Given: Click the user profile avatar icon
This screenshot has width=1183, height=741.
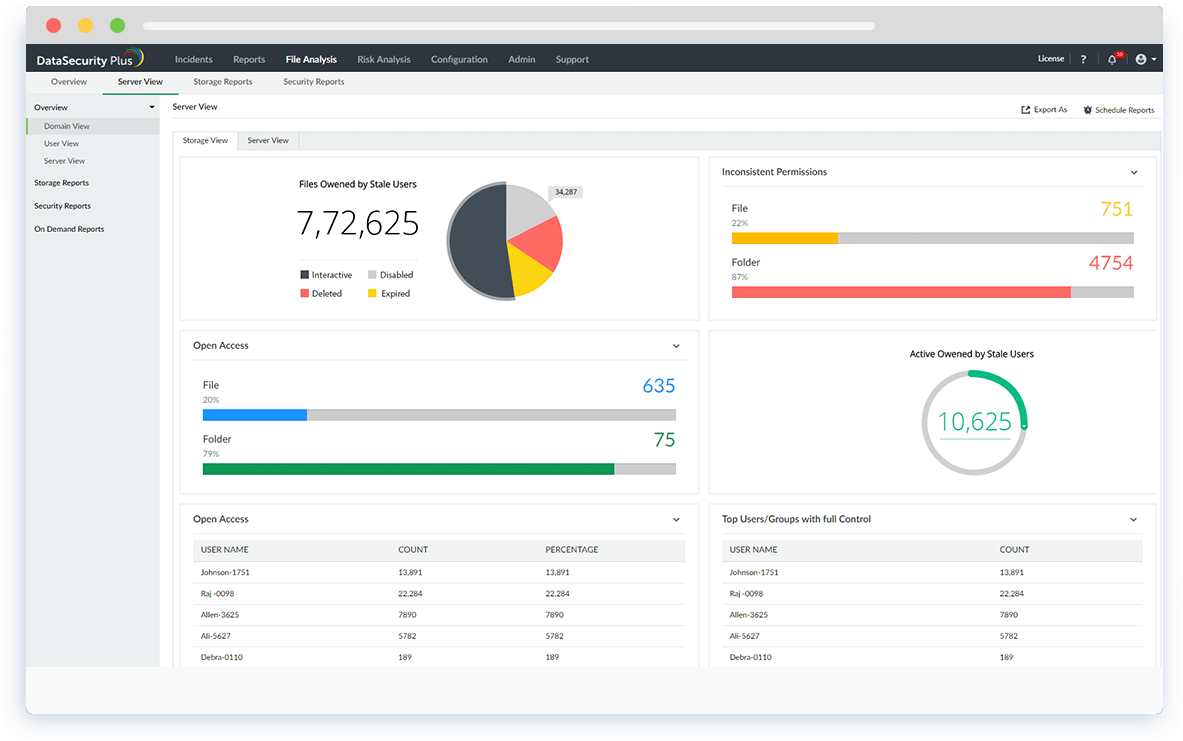Looking at the screenshot, I should 1141,60.
